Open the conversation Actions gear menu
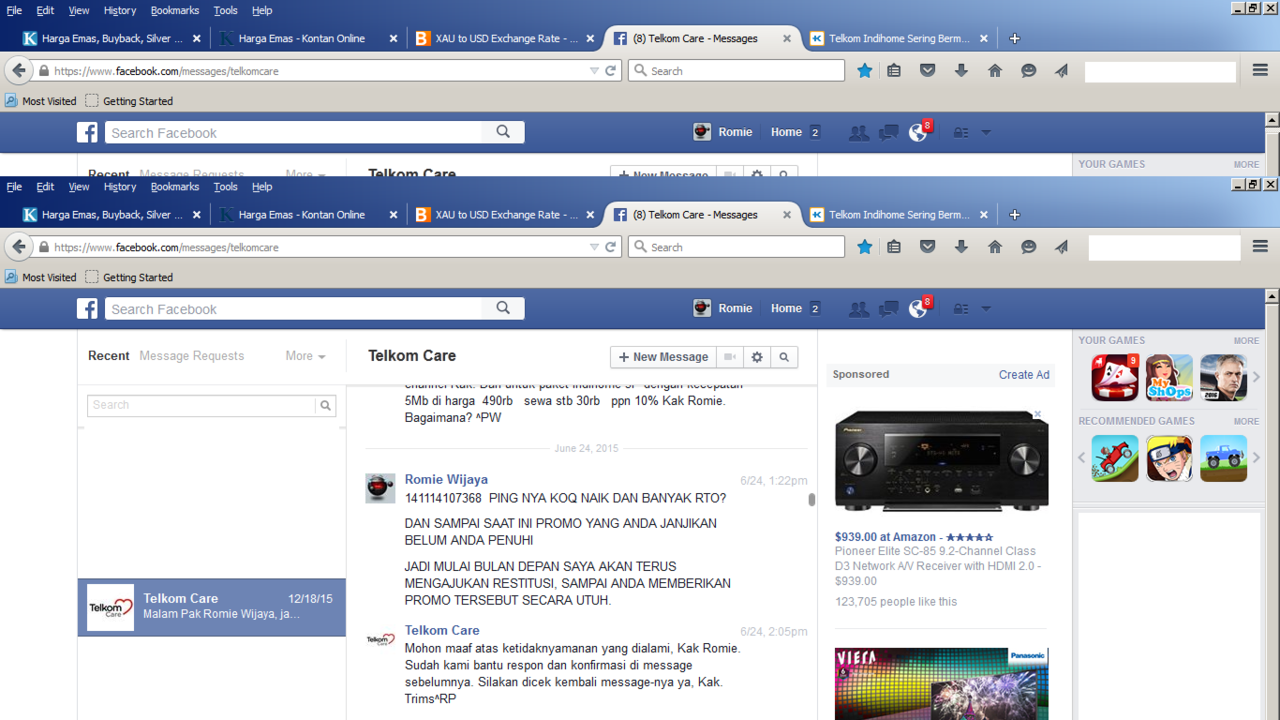This screenshot has width=1280, height=720. [x=757, y=357]
